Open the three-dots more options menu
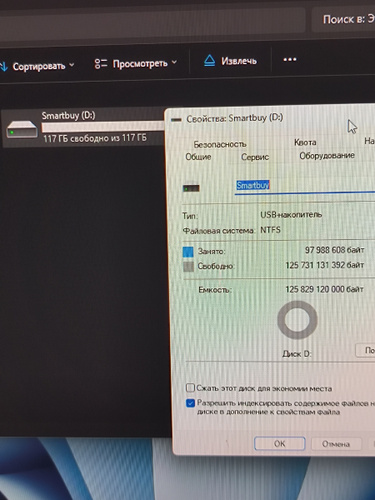 coord(289,60)
